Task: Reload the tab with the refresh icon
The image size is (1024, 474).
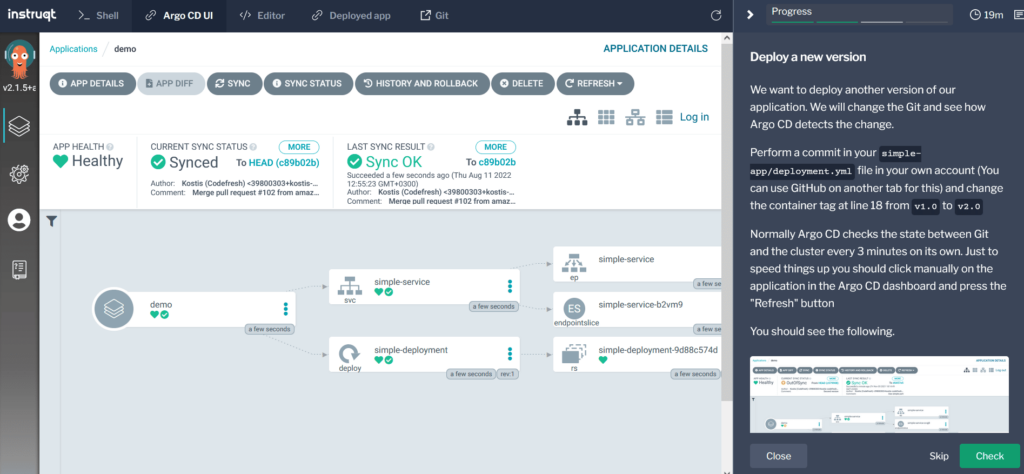Action: tap(716, 16)
